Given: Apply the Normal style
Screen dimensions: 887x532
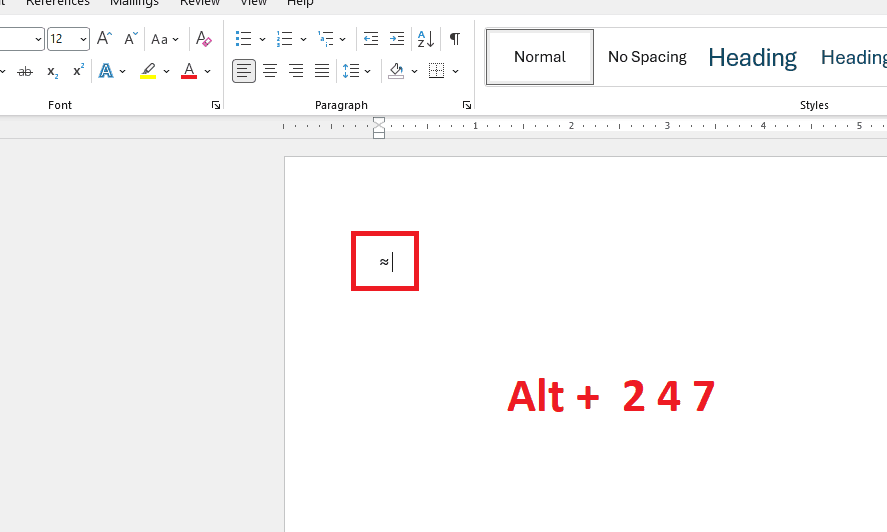Looking at the screenshot, I should click(x=540, y=57).
